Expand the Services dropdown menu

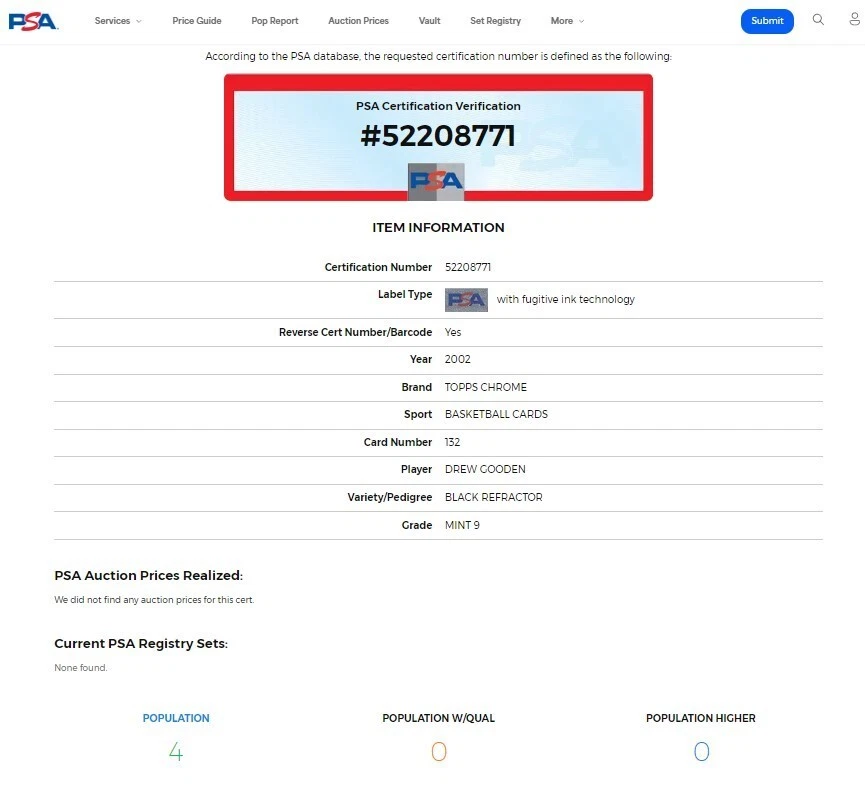click(118, 21)
